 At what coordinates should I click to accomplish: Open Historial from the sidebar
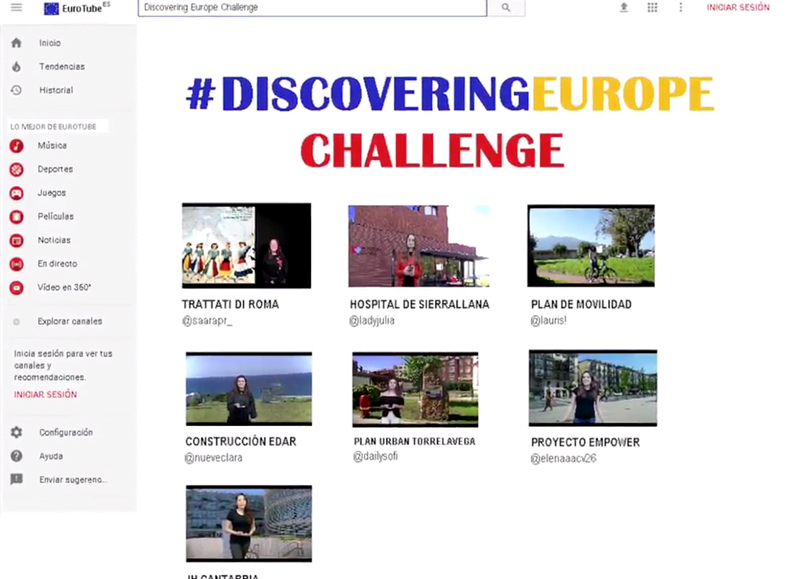pyautogui.click(x=56, y=91)
